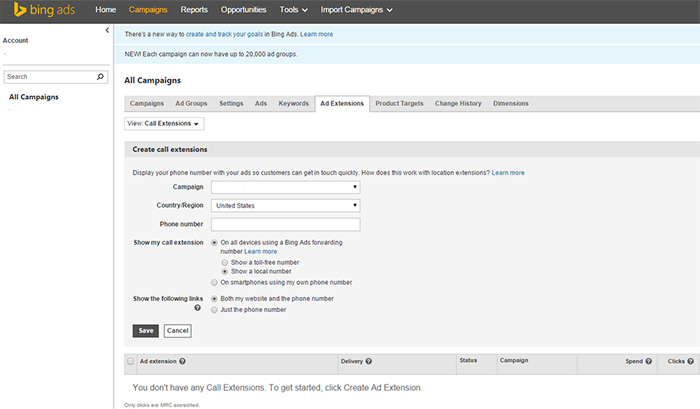
Task: Click help icon beside Spend column
Action: (648, 360)
